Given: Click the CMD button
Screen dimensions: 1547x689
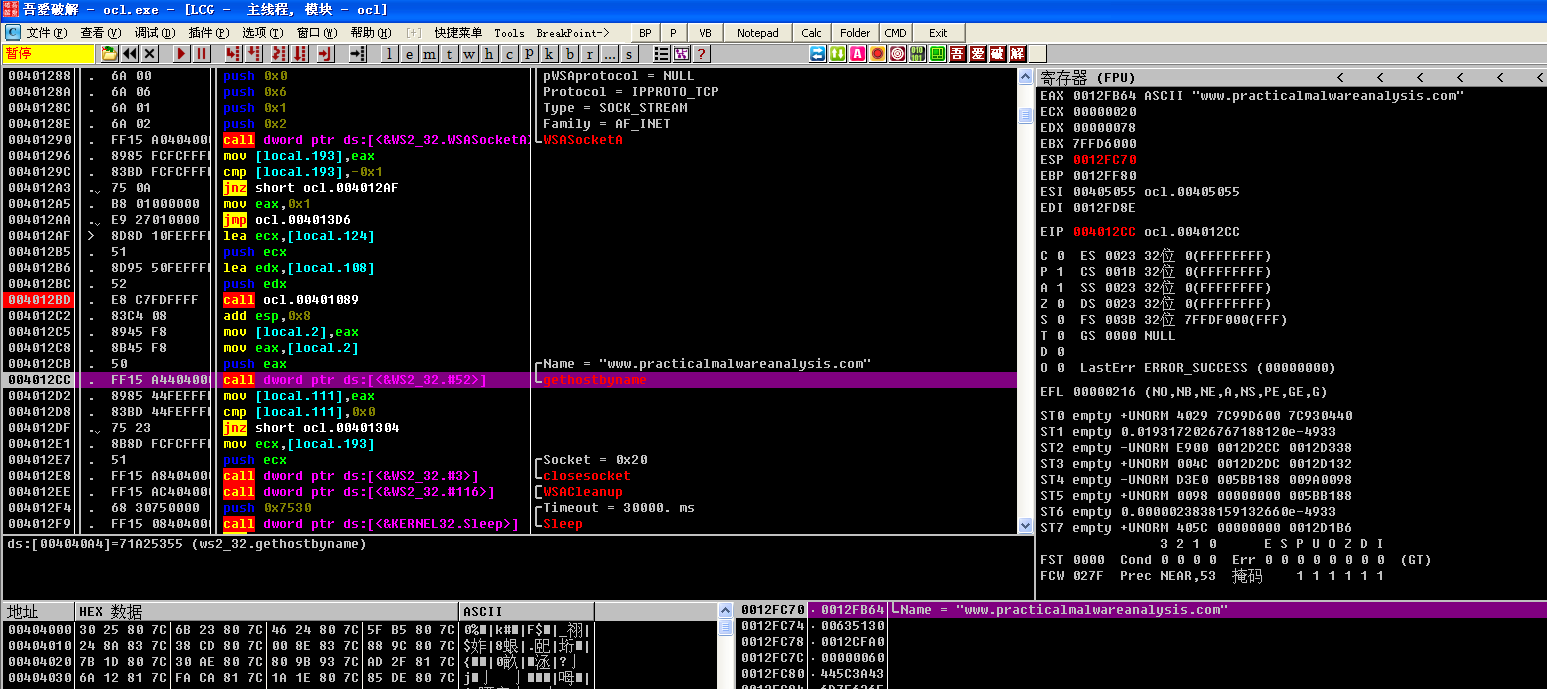Looking at the screenshot, I should 896,33.
